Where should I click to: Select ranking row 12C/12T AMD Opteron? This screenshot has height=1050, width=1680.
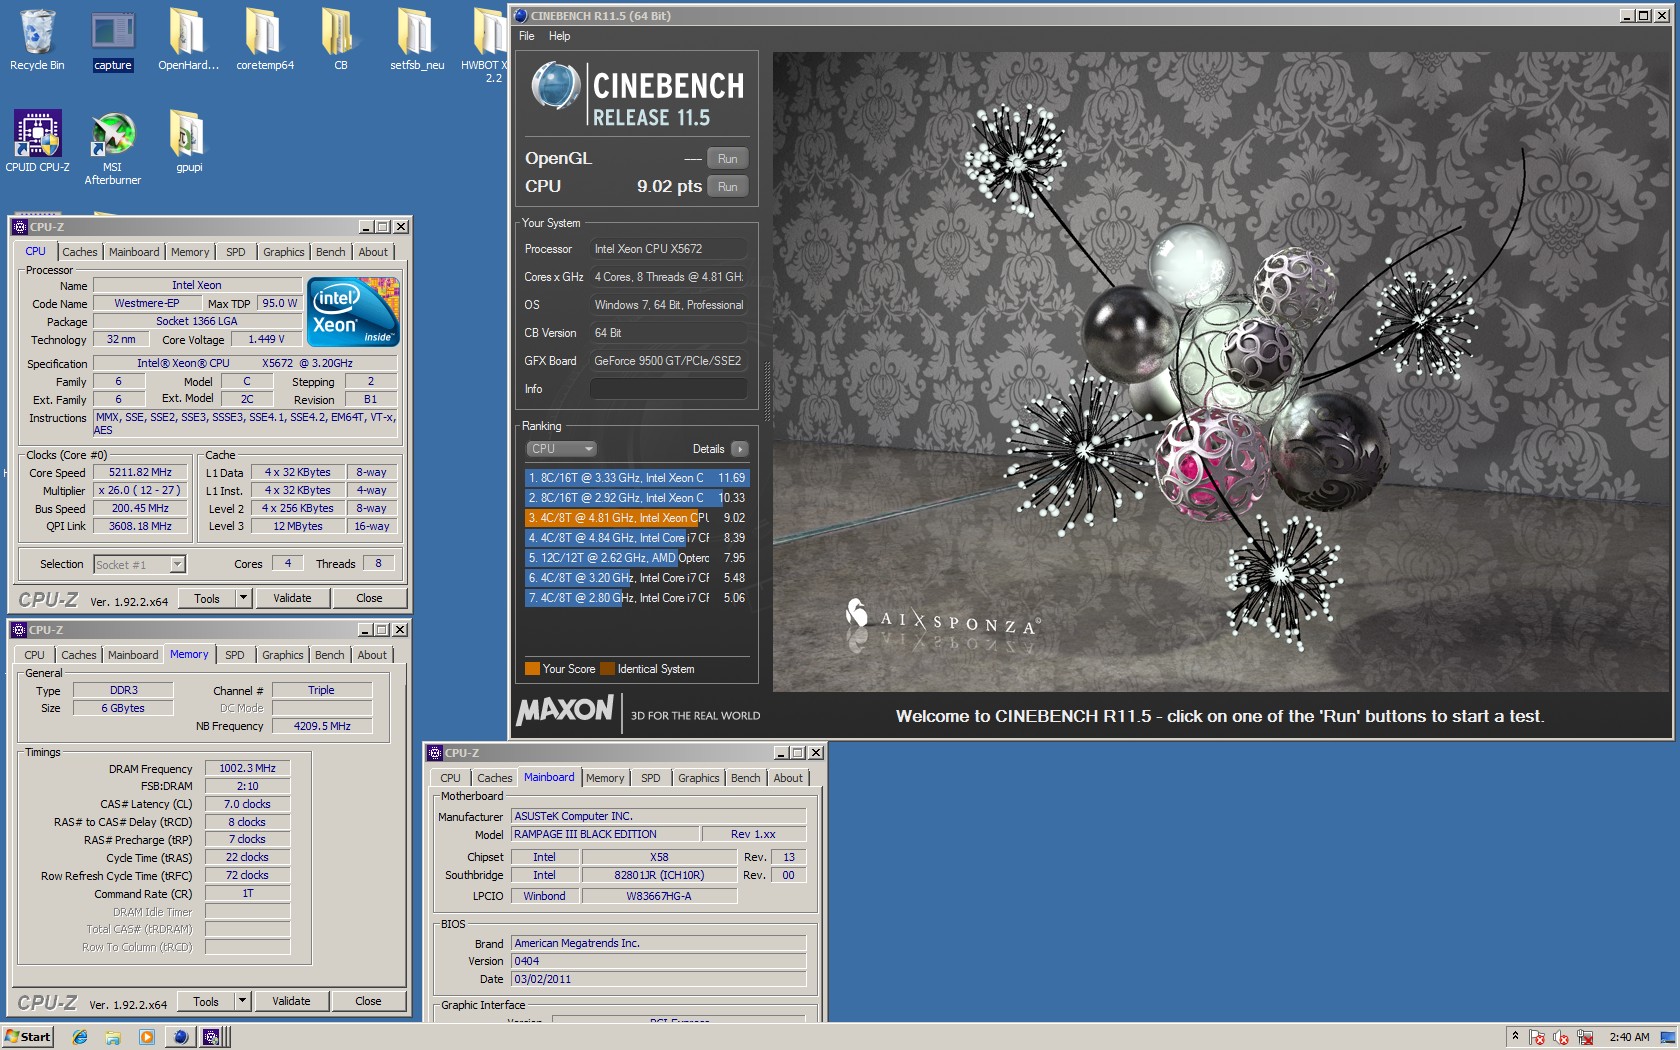click(636, 558)
